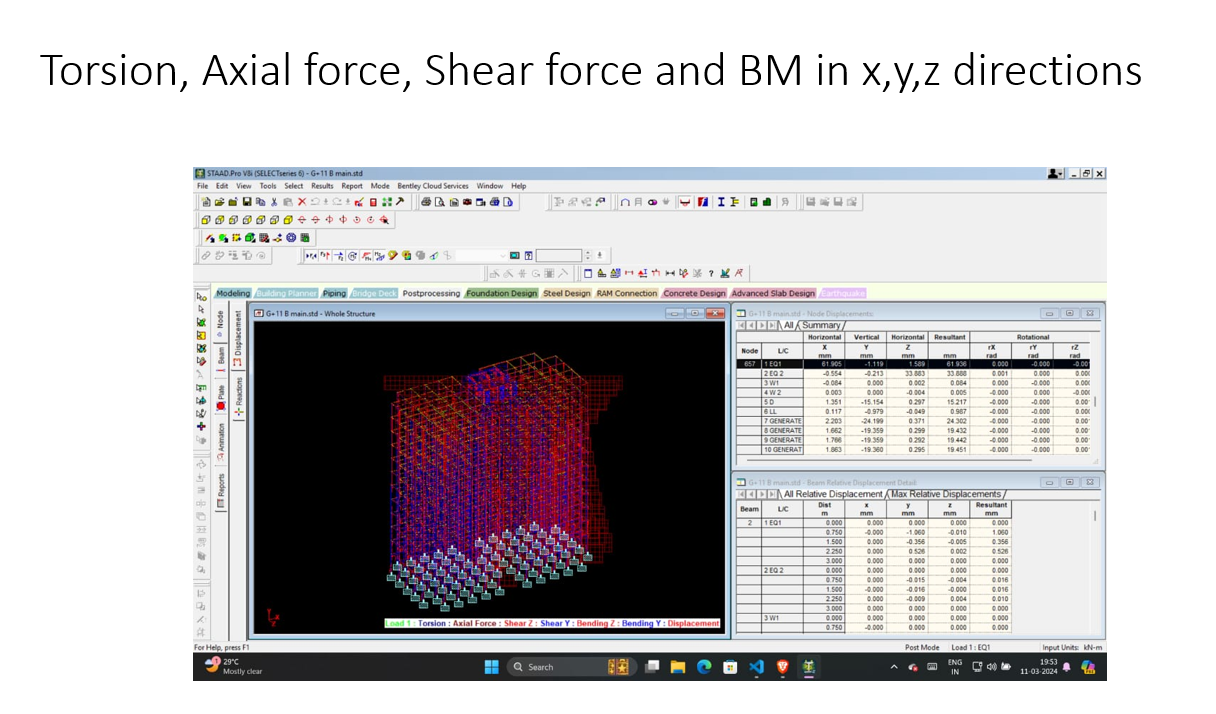Switch to the Concrete Design tab
Viewport: 1216px width, 714px height.
tap(694, 293)
